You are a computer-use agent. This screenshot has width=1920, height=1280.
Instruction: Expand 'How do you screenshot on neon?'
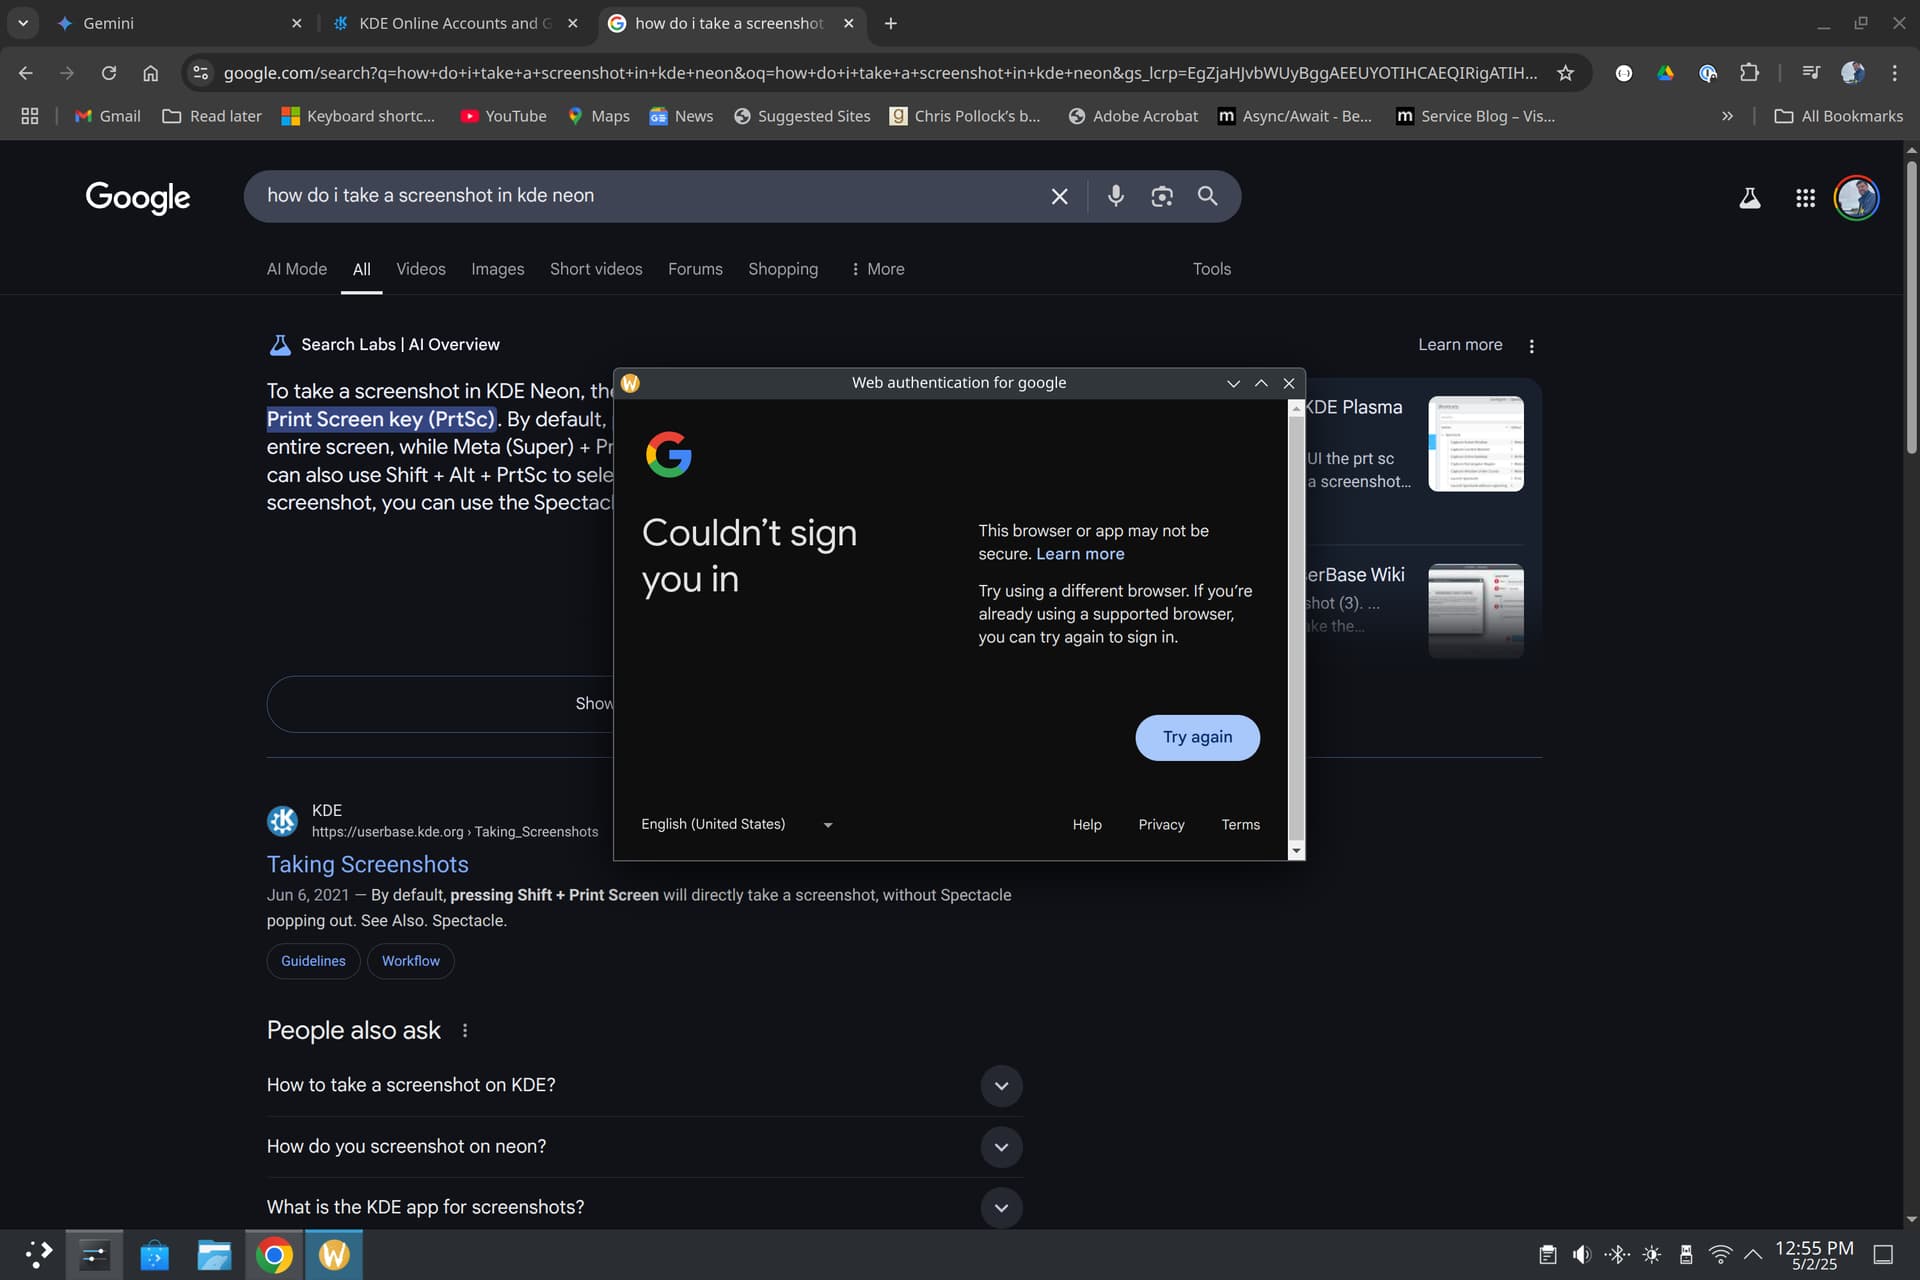tap(1001, 1147)
